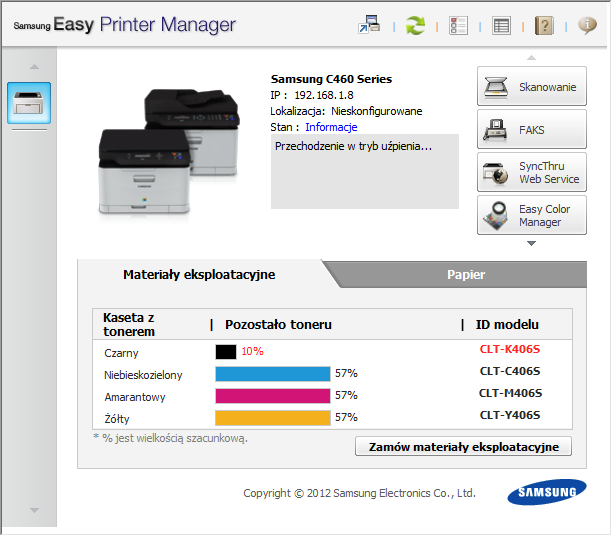This screenshot has width=612, height=536.
Task: Click the Żółty toner row label
Action: 117,419
